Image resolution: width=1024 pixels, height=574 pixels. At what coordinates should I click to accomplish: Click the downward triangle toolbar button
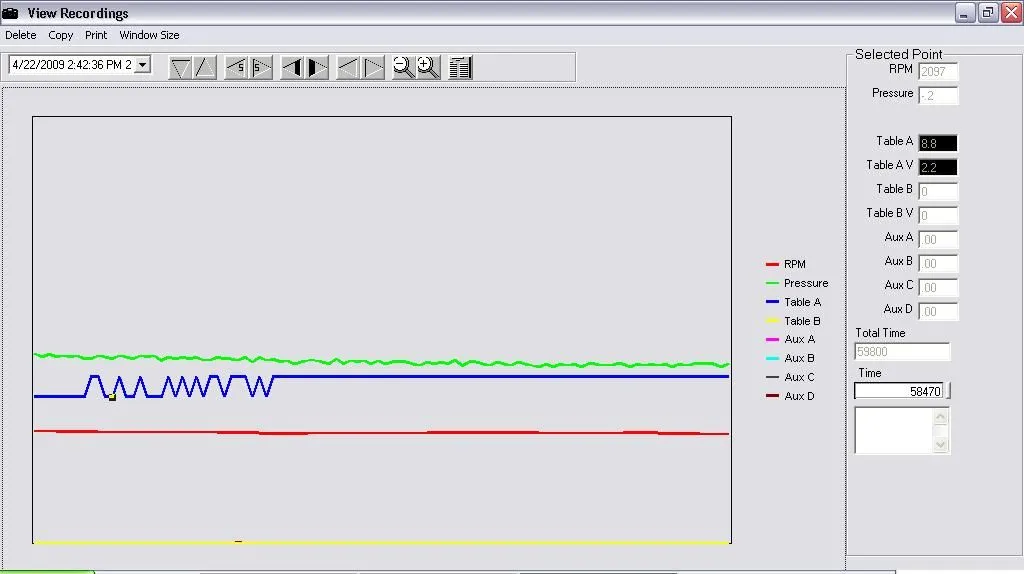(x=180, y=68)
